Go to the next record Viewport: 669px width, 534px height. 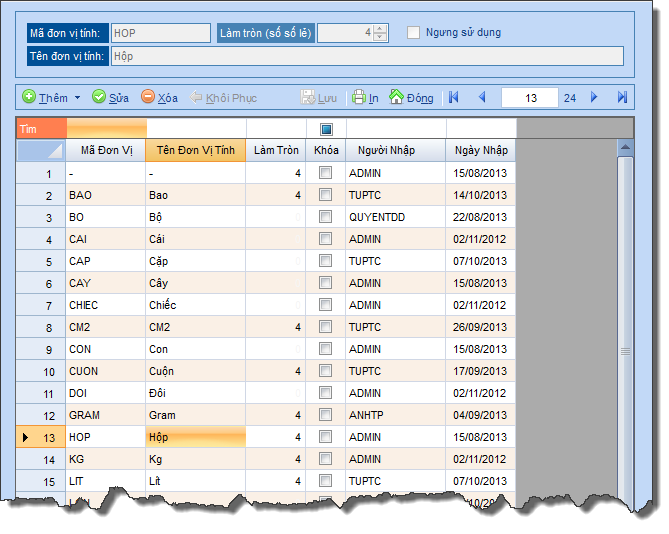pos(595,97)
